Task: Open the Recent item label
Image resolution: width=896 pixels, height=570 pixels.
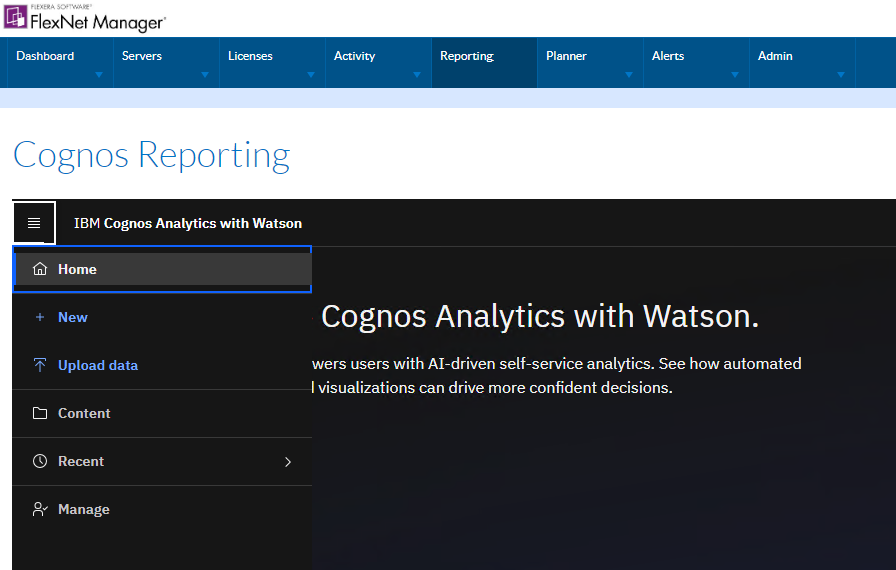Action: click(x=81, y=461)
